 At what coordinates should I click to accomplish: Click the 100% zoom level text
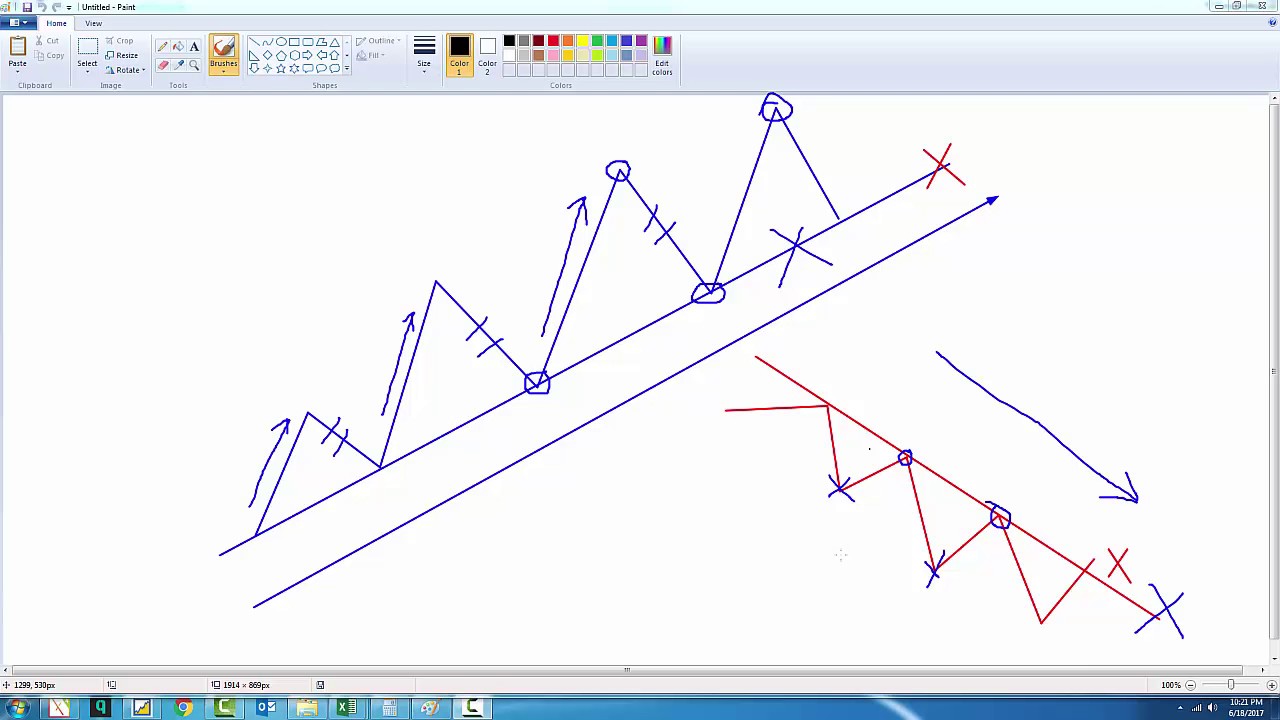point(1171,685)
